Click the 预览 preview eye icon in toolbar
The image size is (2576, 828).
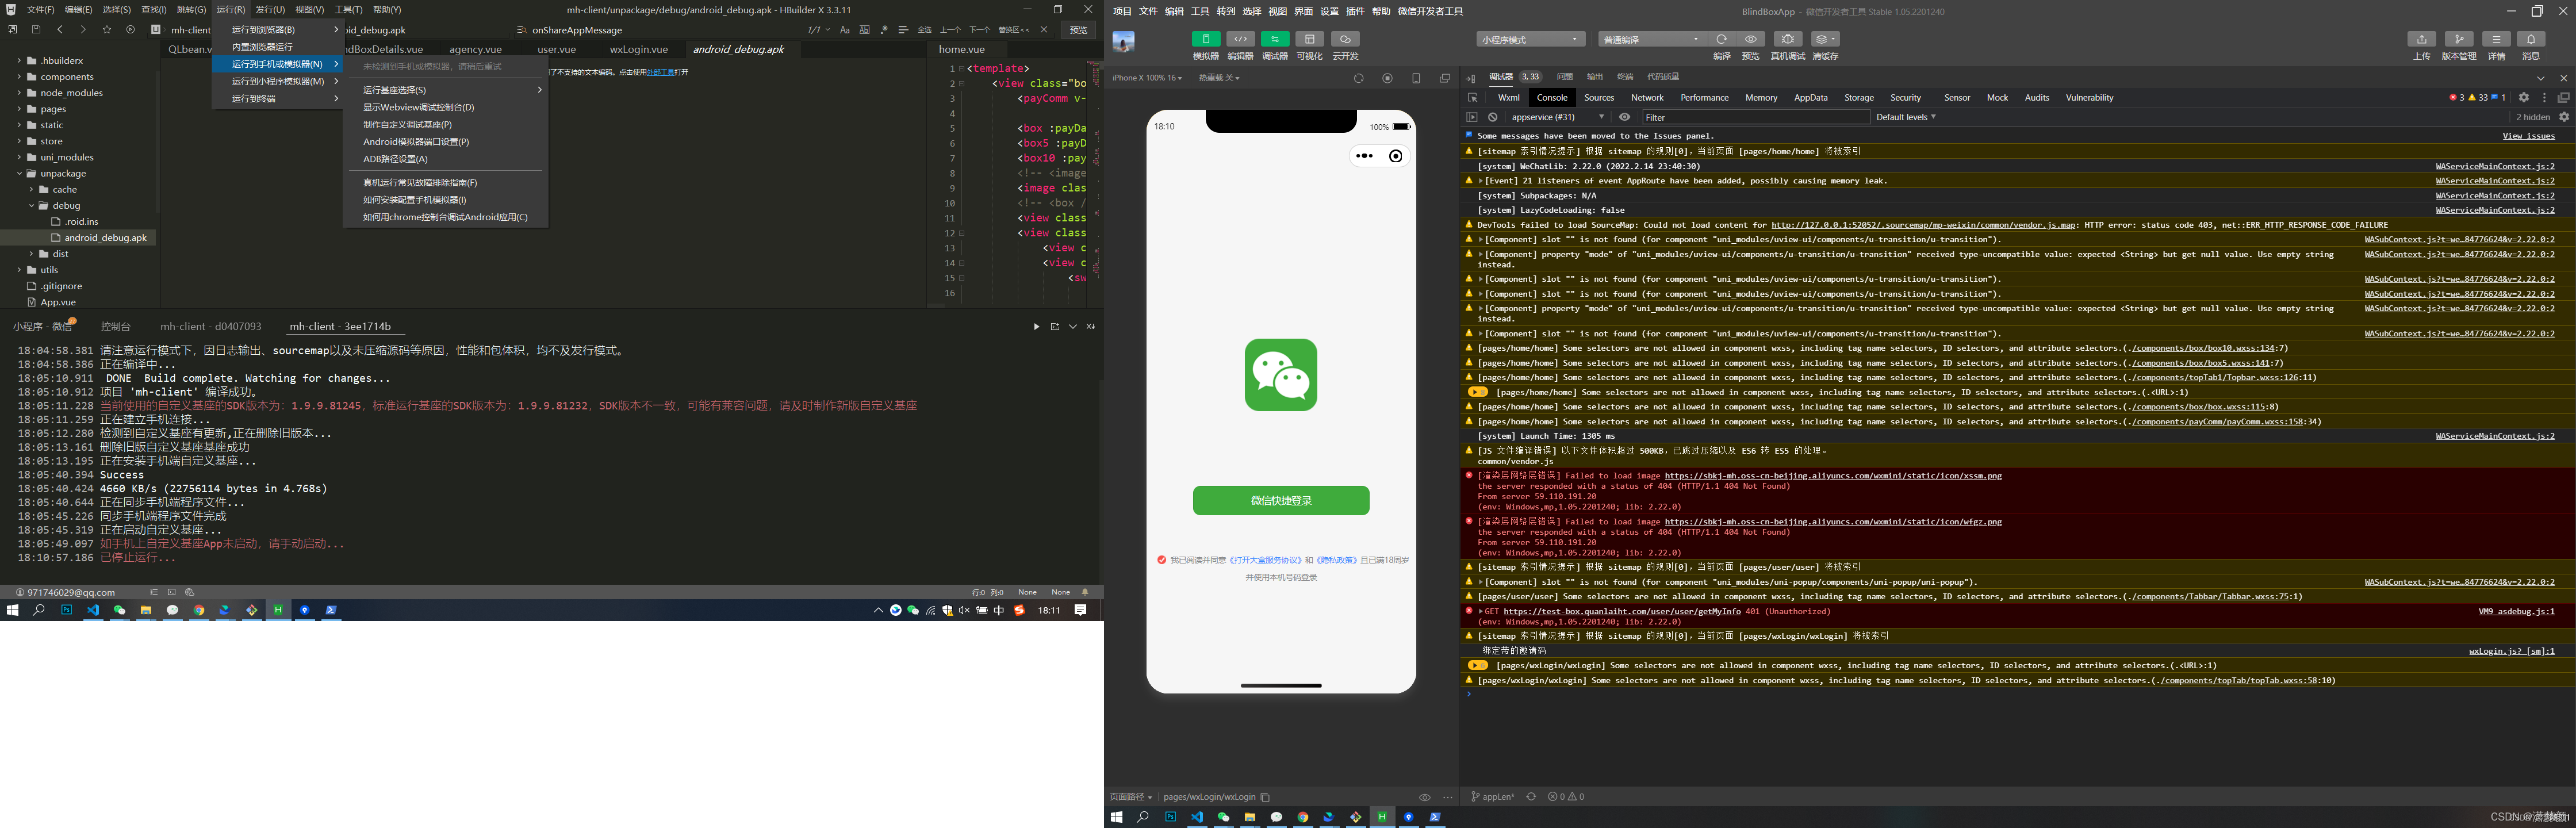point(1750,39)
